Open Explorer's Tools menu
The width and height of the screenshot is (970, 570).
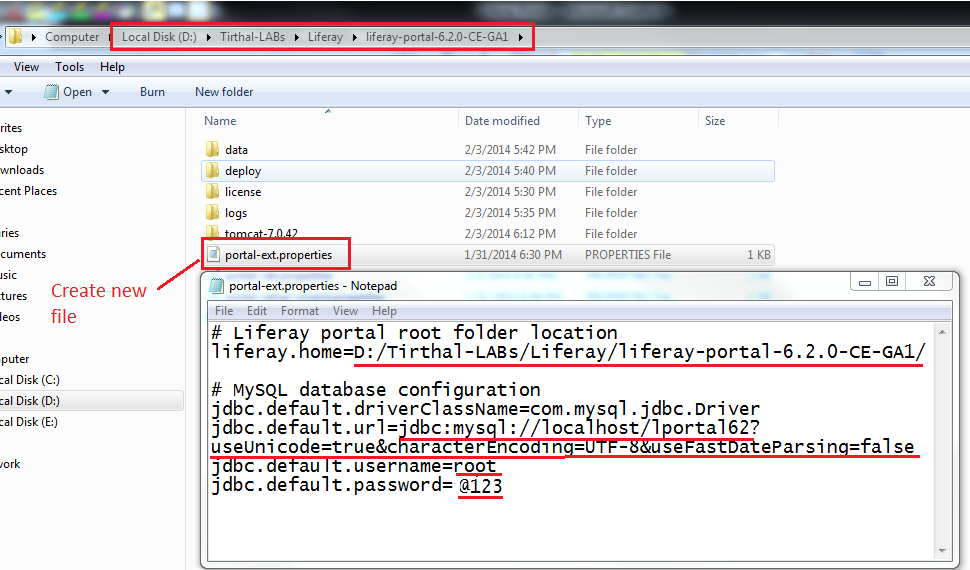[69, 67]
